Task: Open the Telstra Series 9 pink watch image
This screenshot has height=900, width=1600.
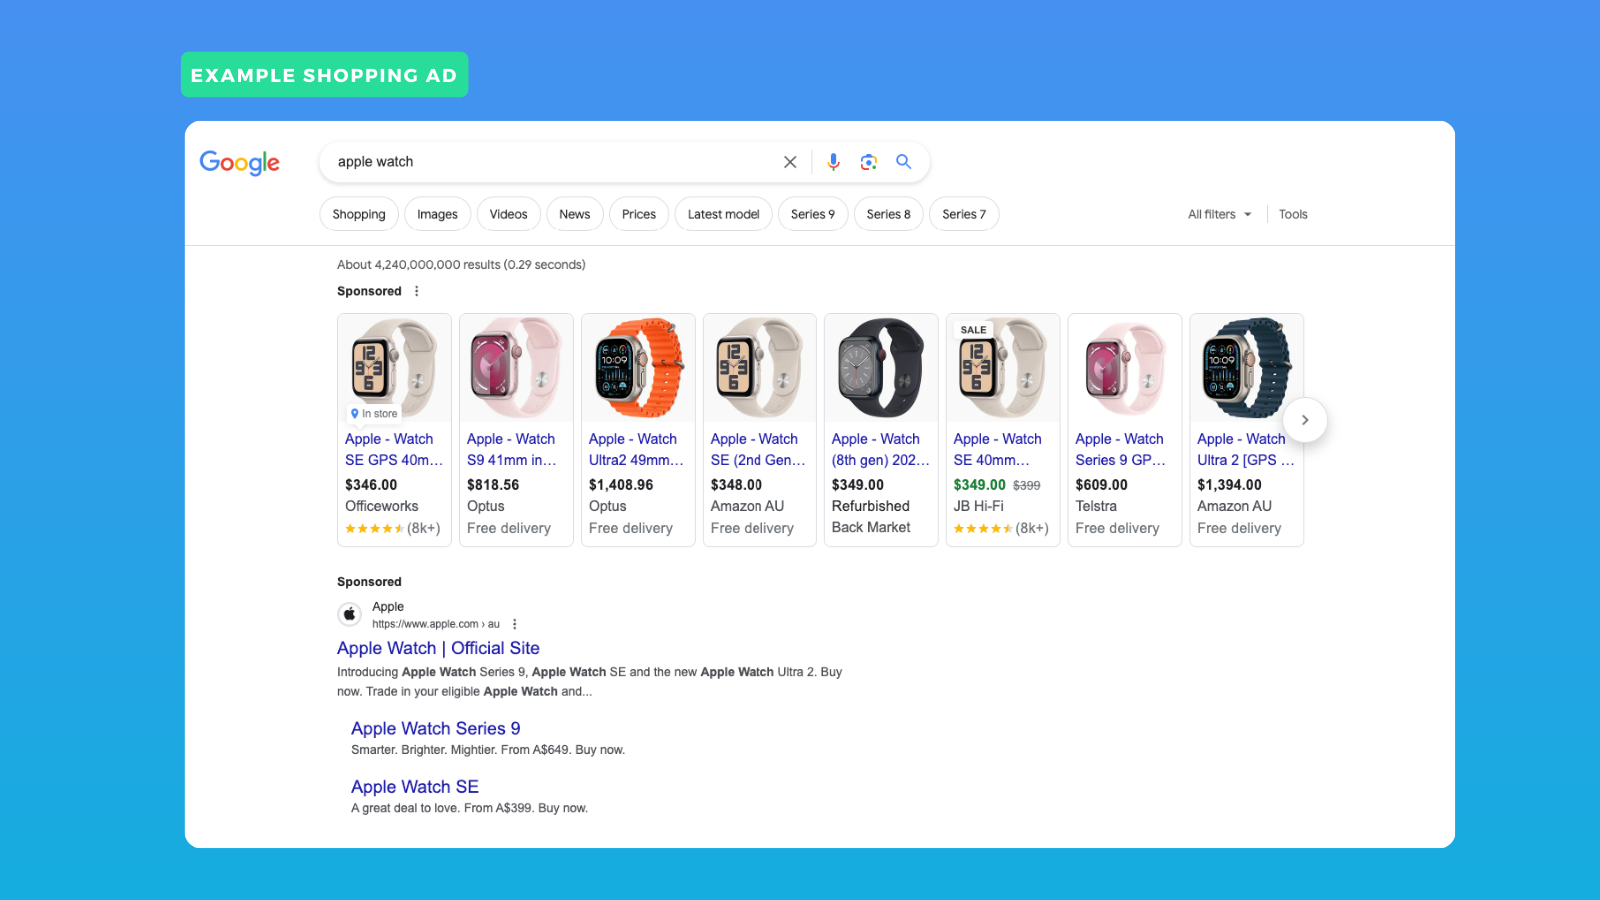Action: pos(1125,368)
